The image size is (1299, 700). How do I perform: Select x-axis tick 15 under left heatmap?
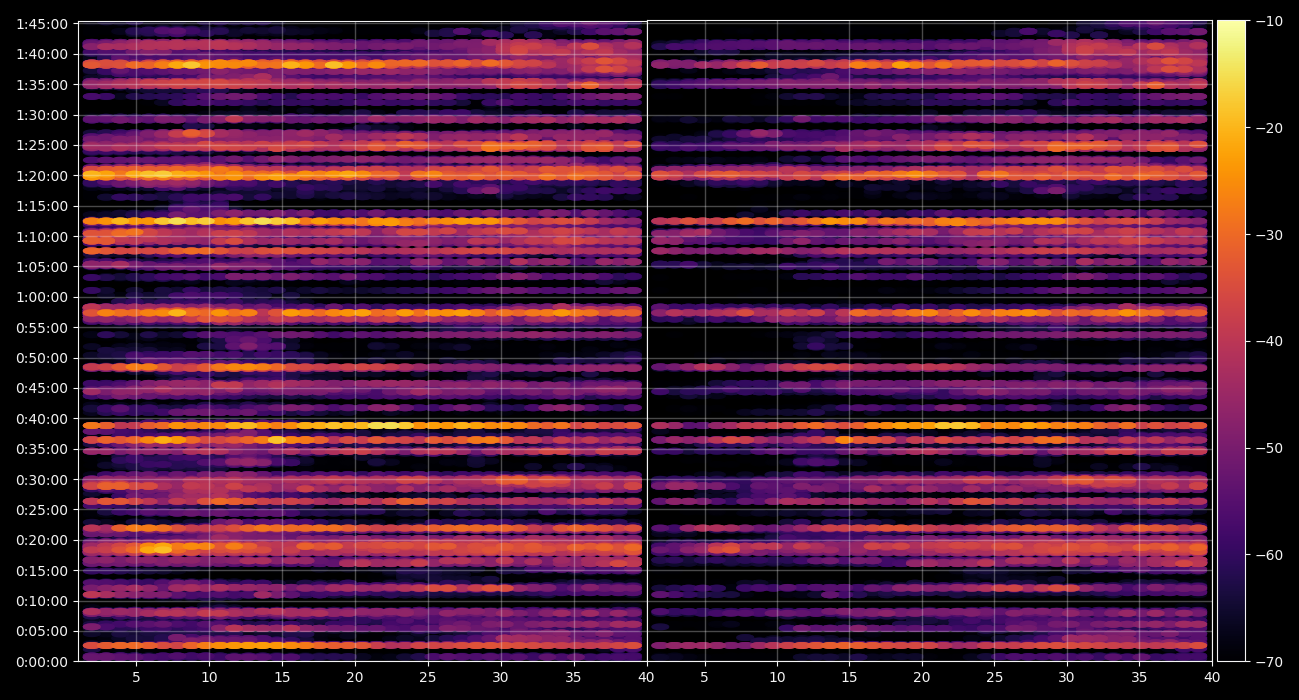click(282, 678)
